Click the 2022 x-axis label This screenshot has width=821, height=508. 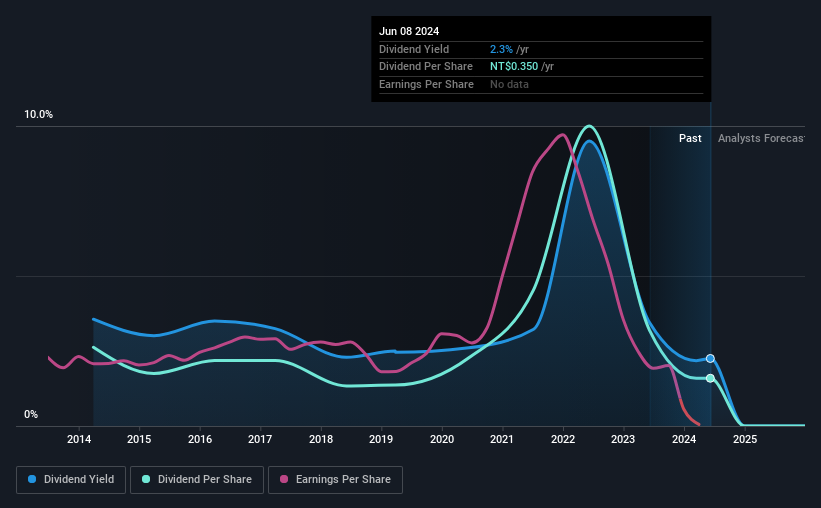pyautogui.click(x=563, y=439)
